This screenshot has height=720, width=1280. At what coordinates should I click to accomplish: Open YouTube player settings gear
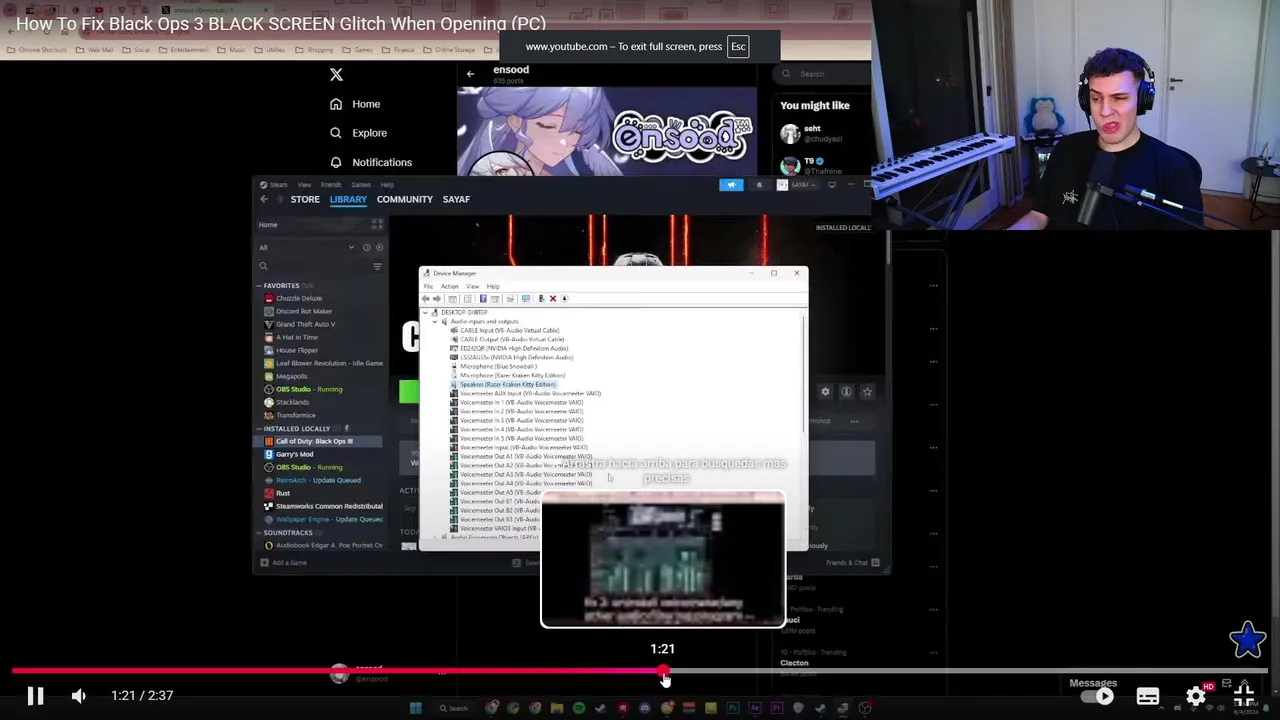click(1196, 696)
